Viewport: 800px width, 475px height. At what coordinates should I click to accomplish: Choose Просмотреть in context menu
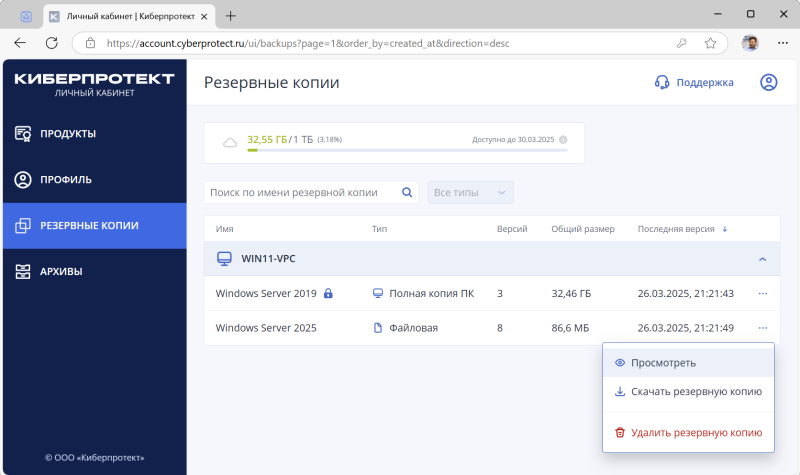688,363
